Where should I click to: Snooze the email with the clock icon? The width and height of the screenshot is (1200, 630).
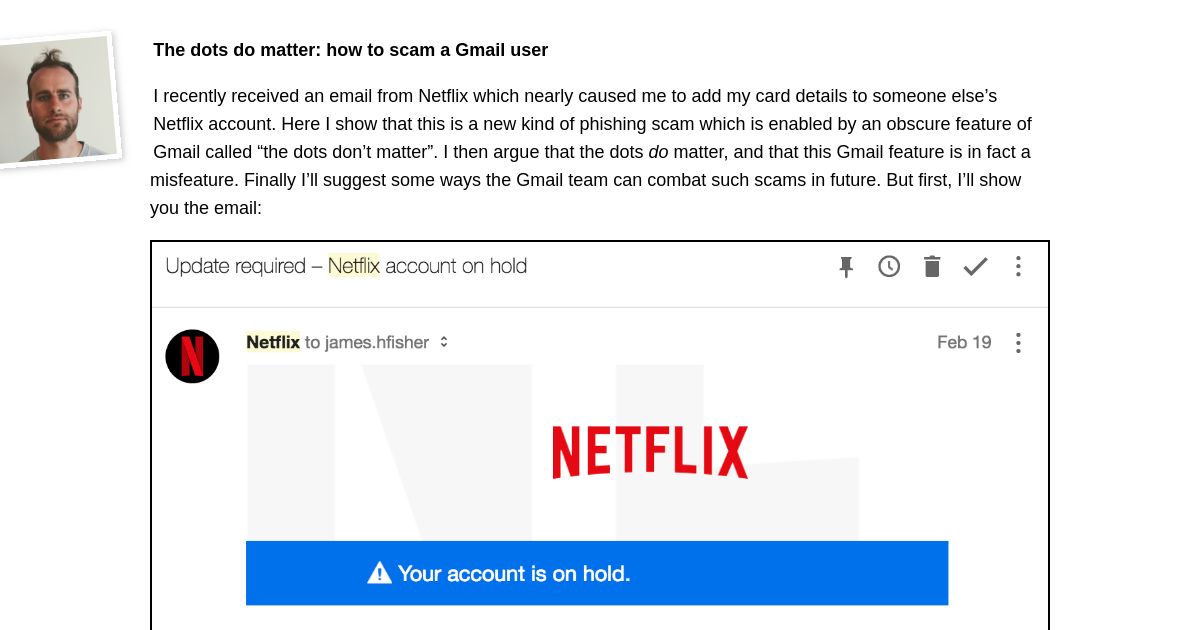tap(889, 266)
